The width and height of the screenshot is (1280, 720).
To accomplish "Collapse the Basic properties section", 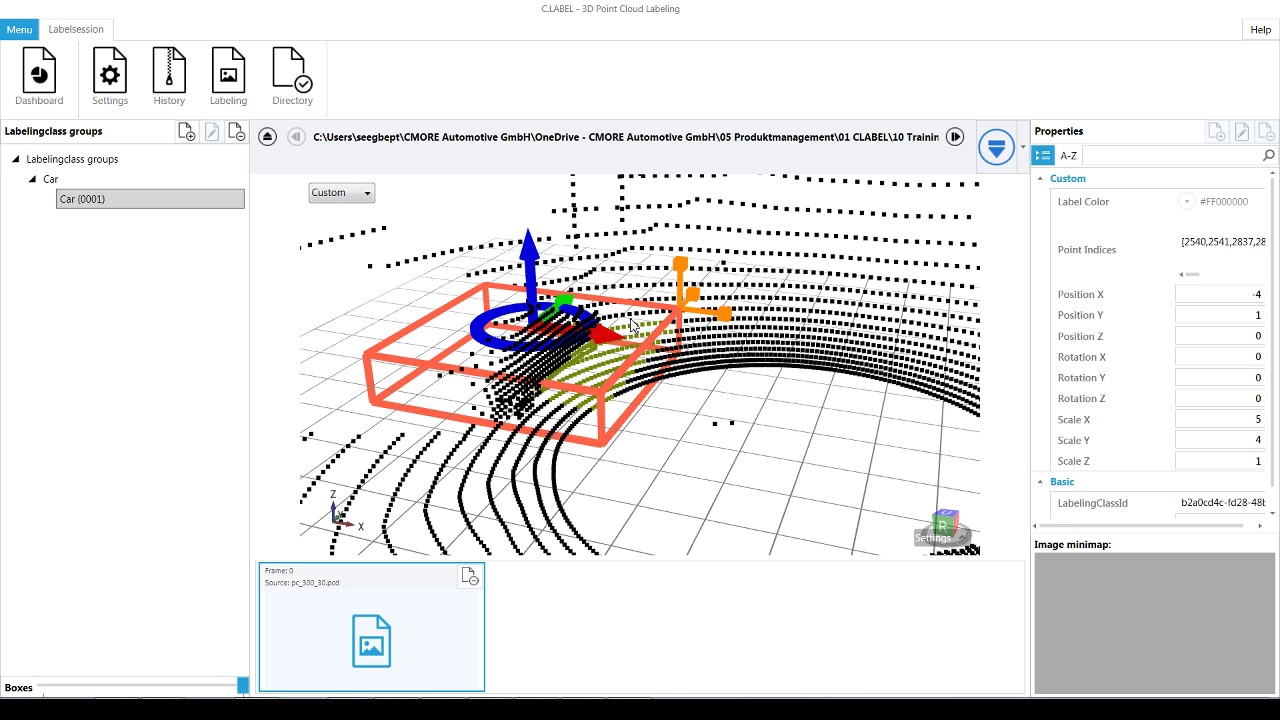I will pos(1040,482).
